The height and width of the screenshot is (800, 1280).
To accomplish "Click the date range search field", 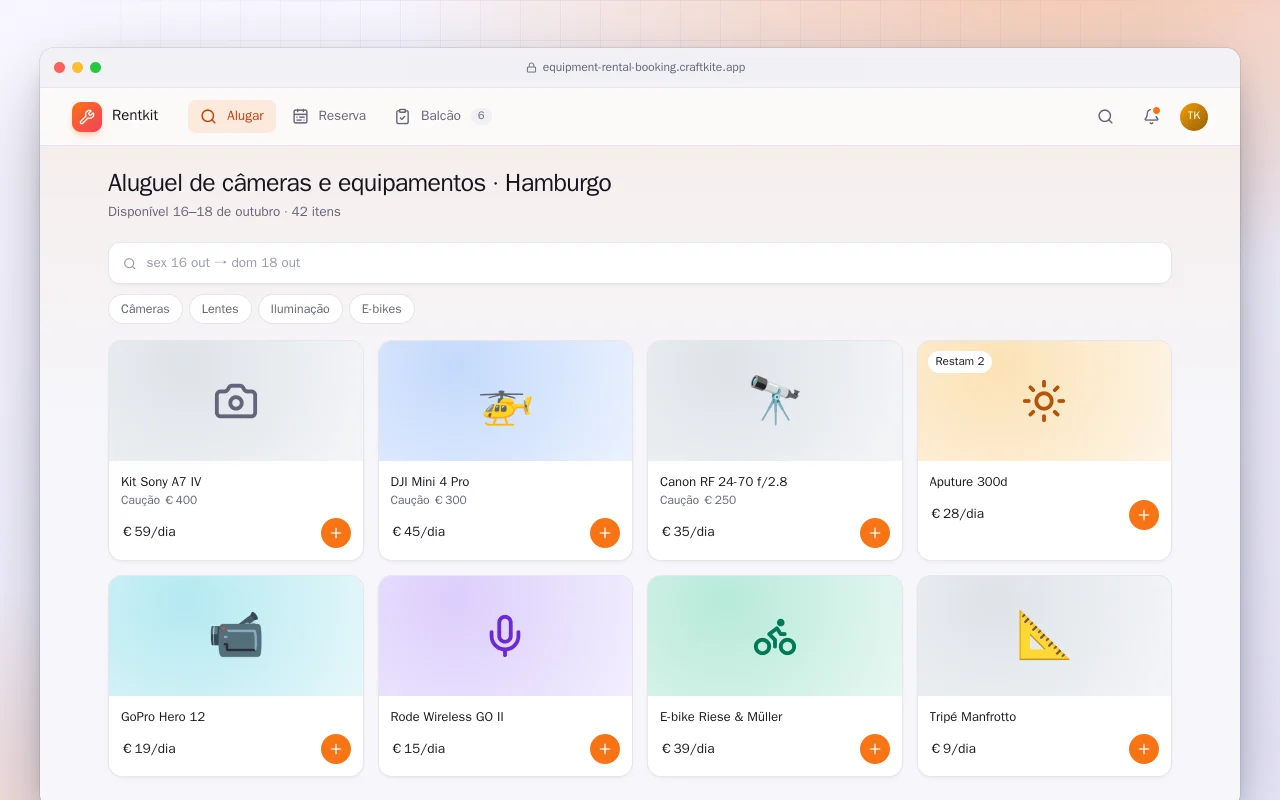I will point(640,263).
